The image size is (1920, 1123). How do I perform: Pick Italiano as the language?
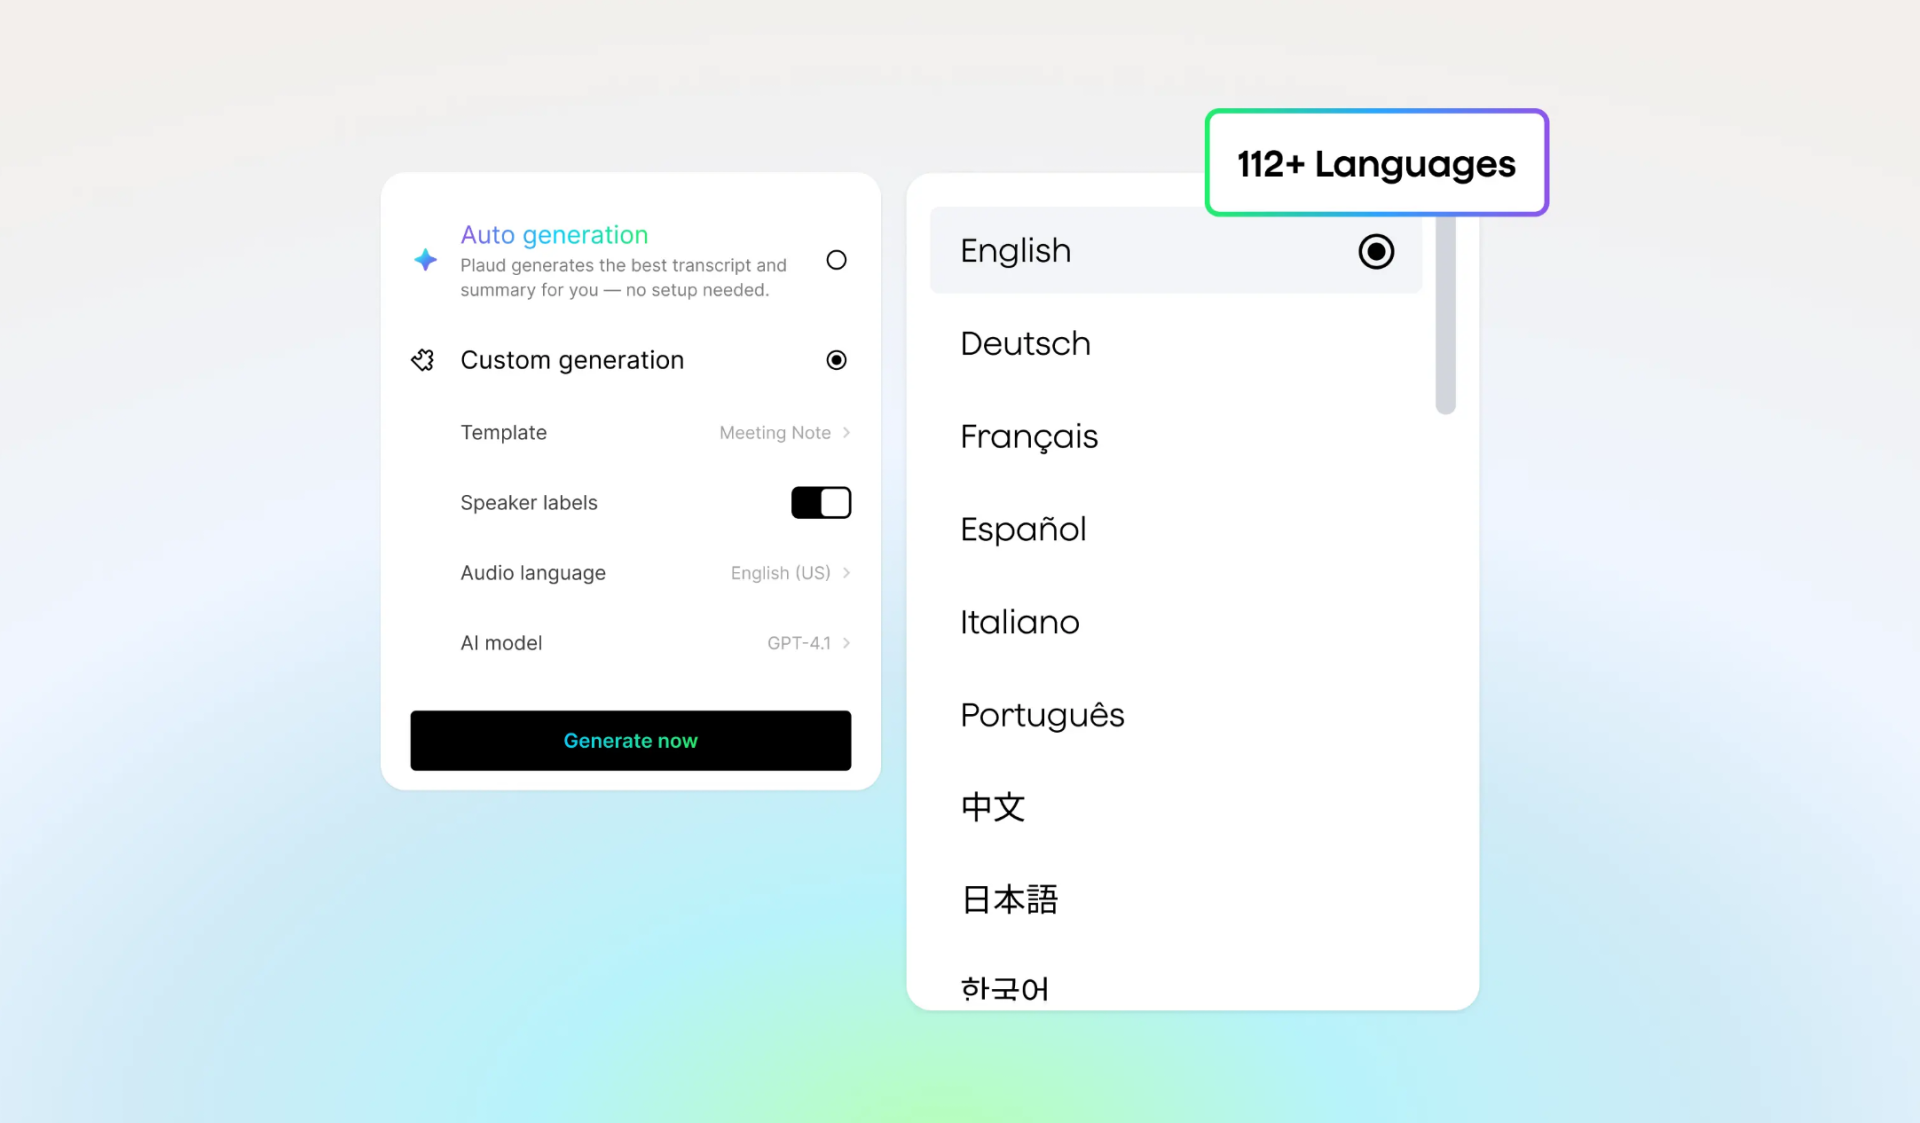click(x=1019, y=623)
